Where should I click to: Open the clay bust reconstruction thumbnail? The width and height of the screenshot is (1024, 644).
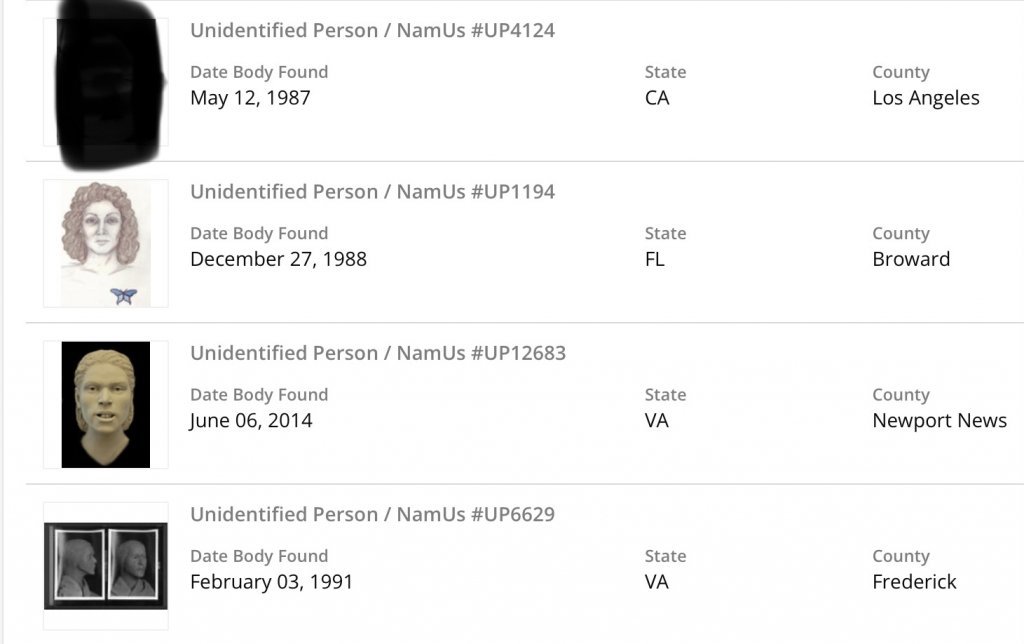105,404
